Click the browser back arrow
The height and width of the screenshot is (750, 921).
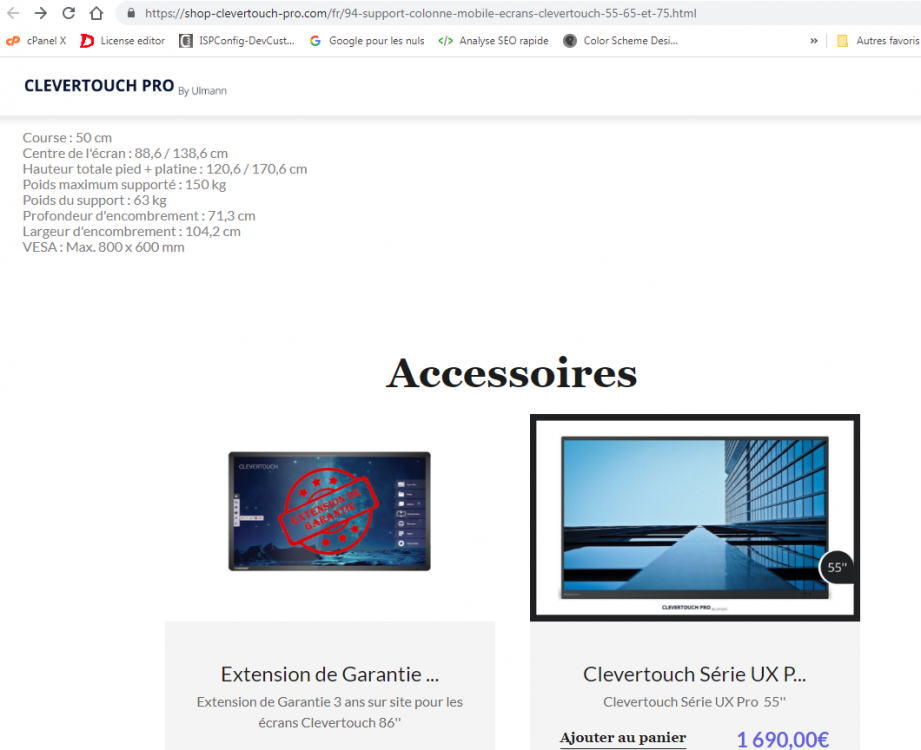13,13
